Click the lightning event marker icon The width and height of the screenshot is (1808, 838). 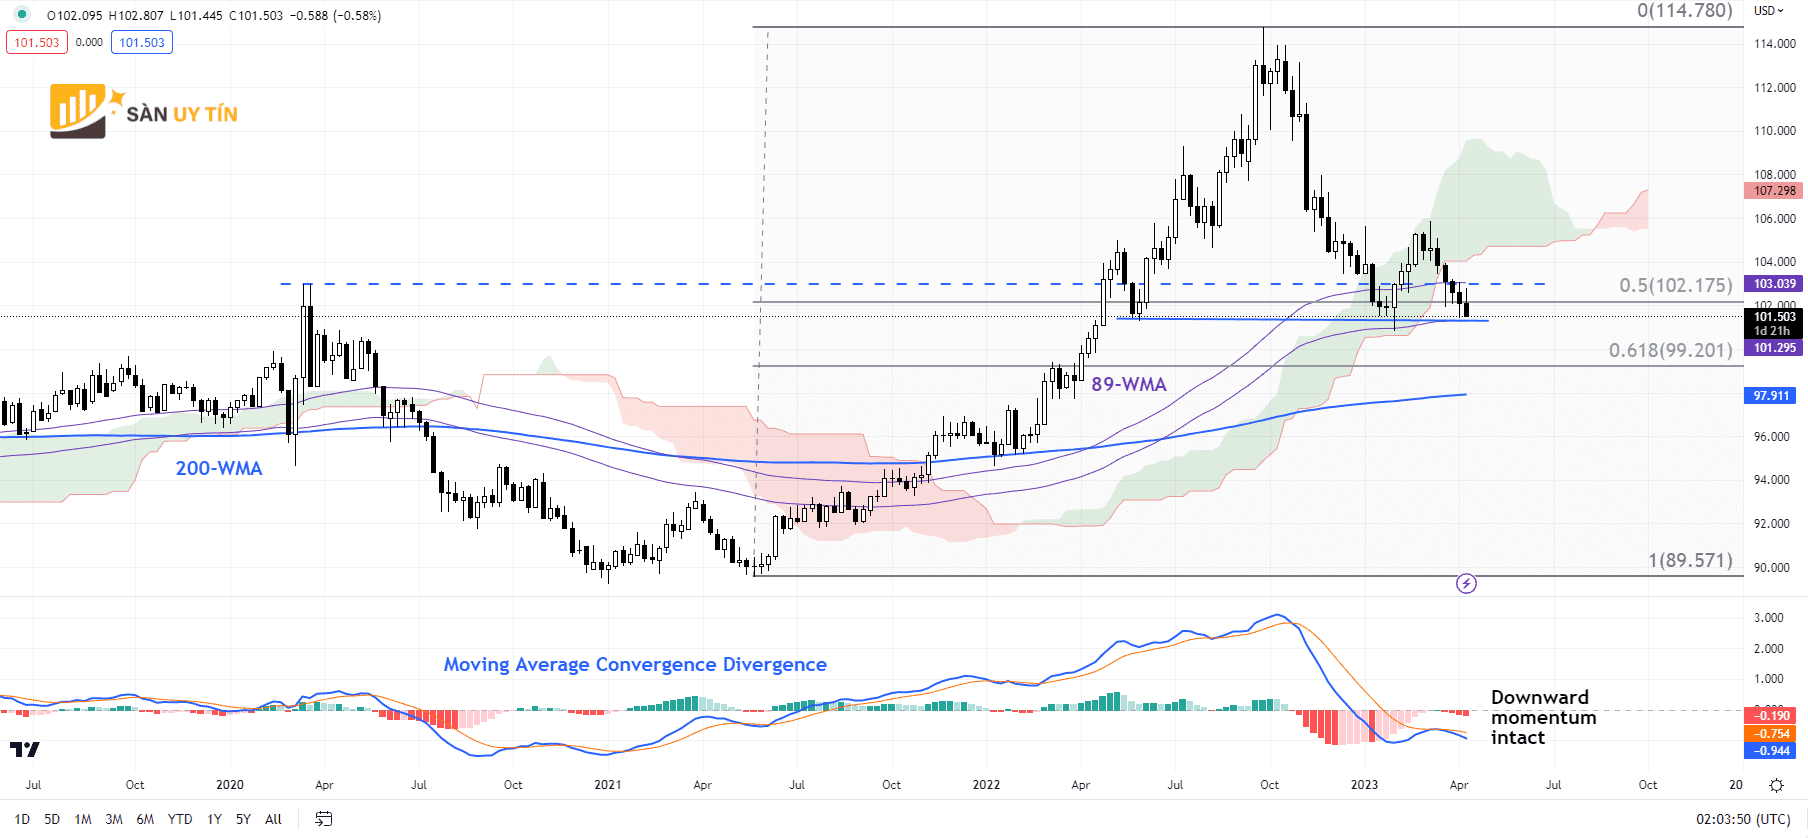[1466, 583]
